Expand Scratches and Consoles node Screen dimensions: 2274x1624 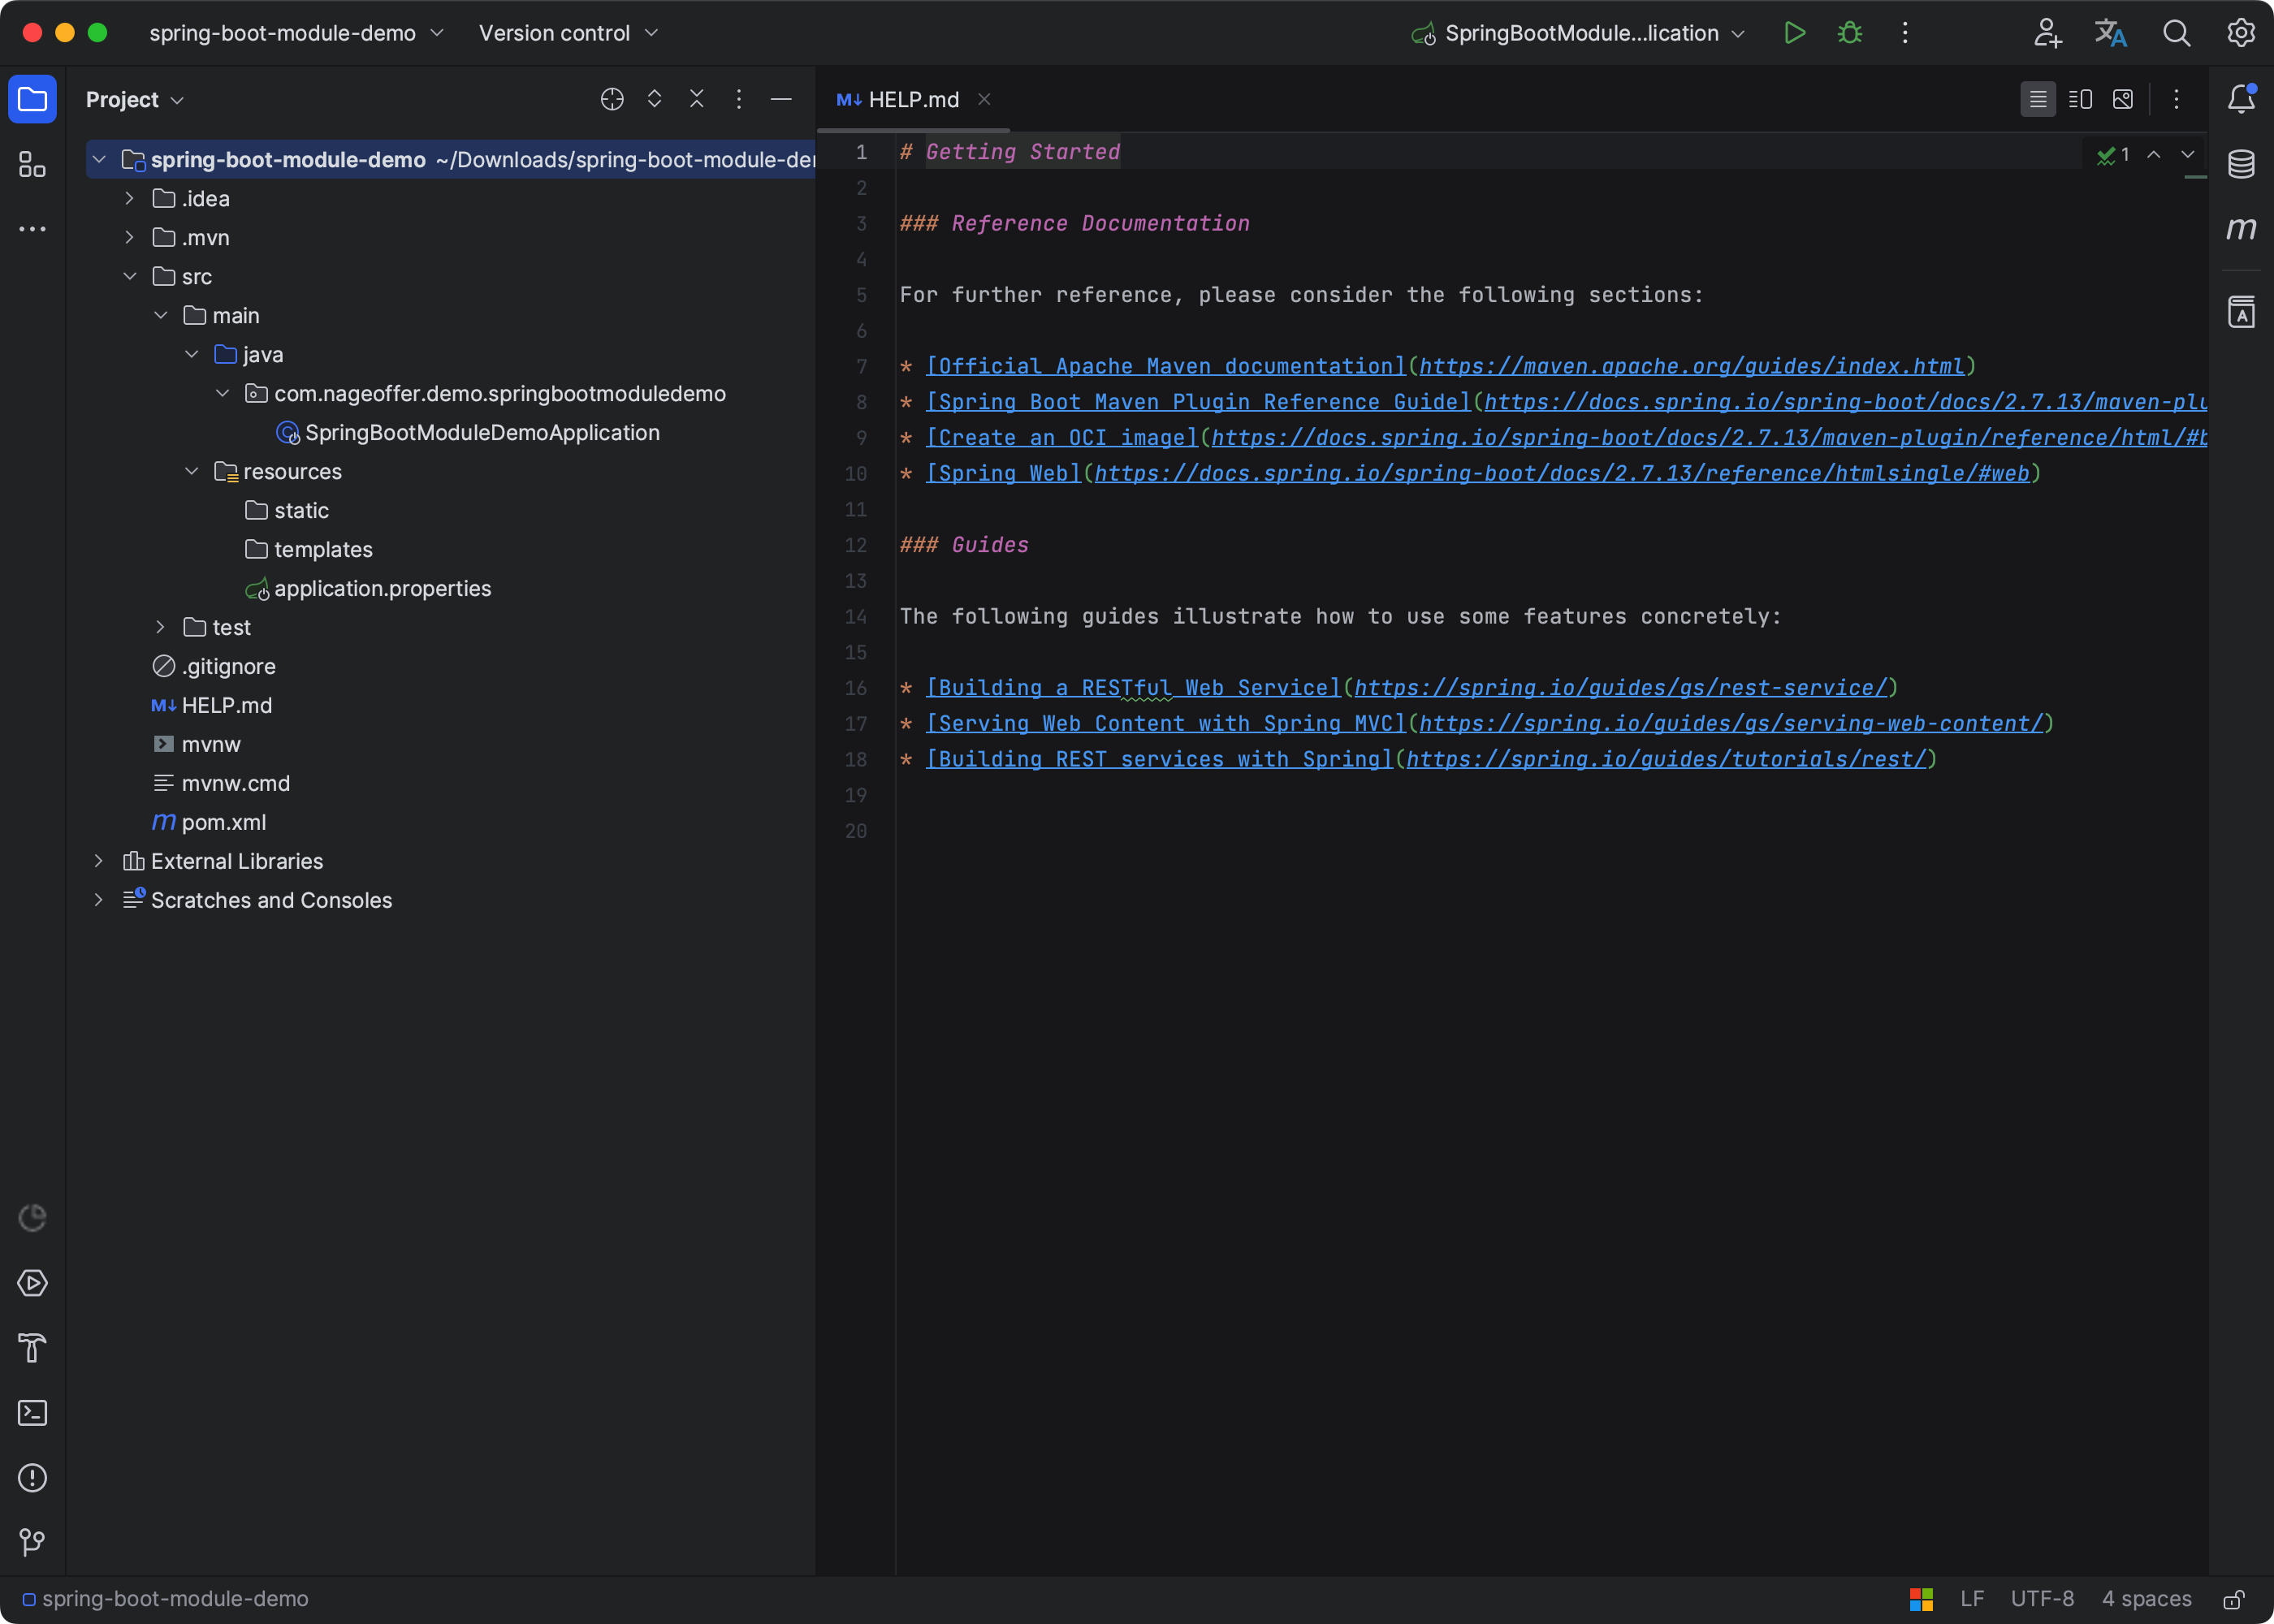[99, 900]
